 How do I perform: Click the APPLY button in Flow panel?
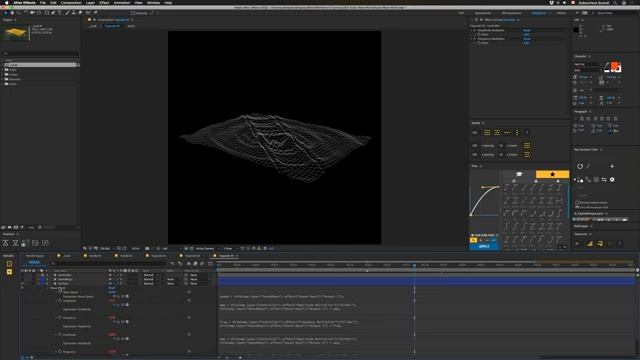click(484, 247)
